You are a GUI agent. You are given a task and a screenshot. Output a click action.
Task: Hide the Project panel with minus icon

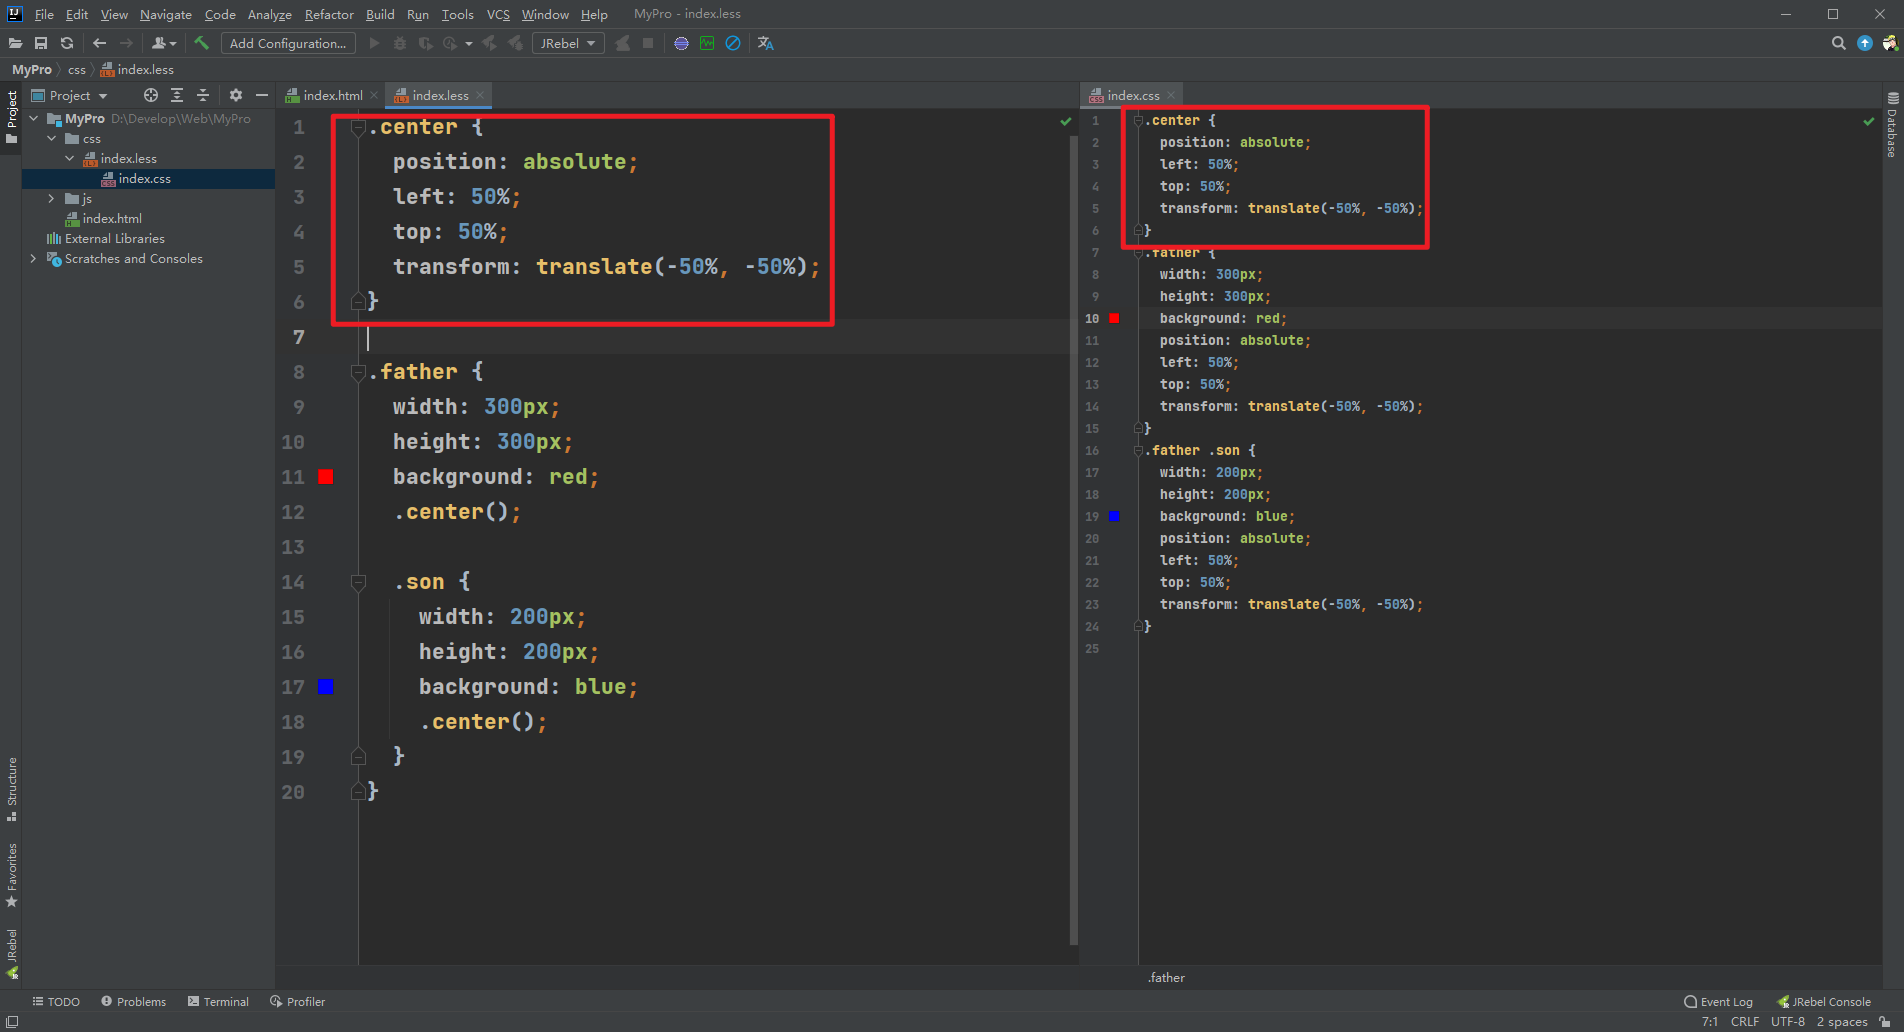pos(262,95)
